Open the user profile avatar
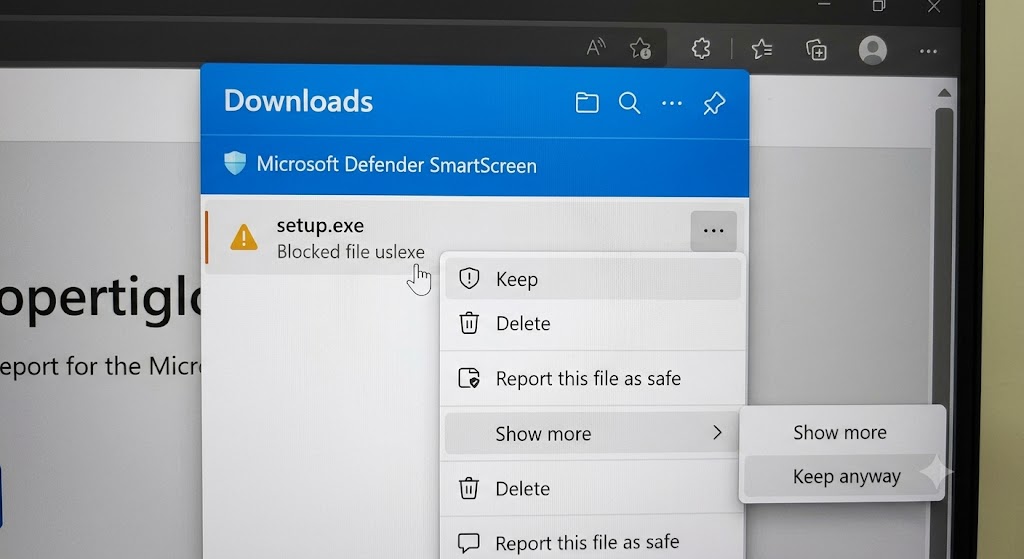 coord(872,50)
